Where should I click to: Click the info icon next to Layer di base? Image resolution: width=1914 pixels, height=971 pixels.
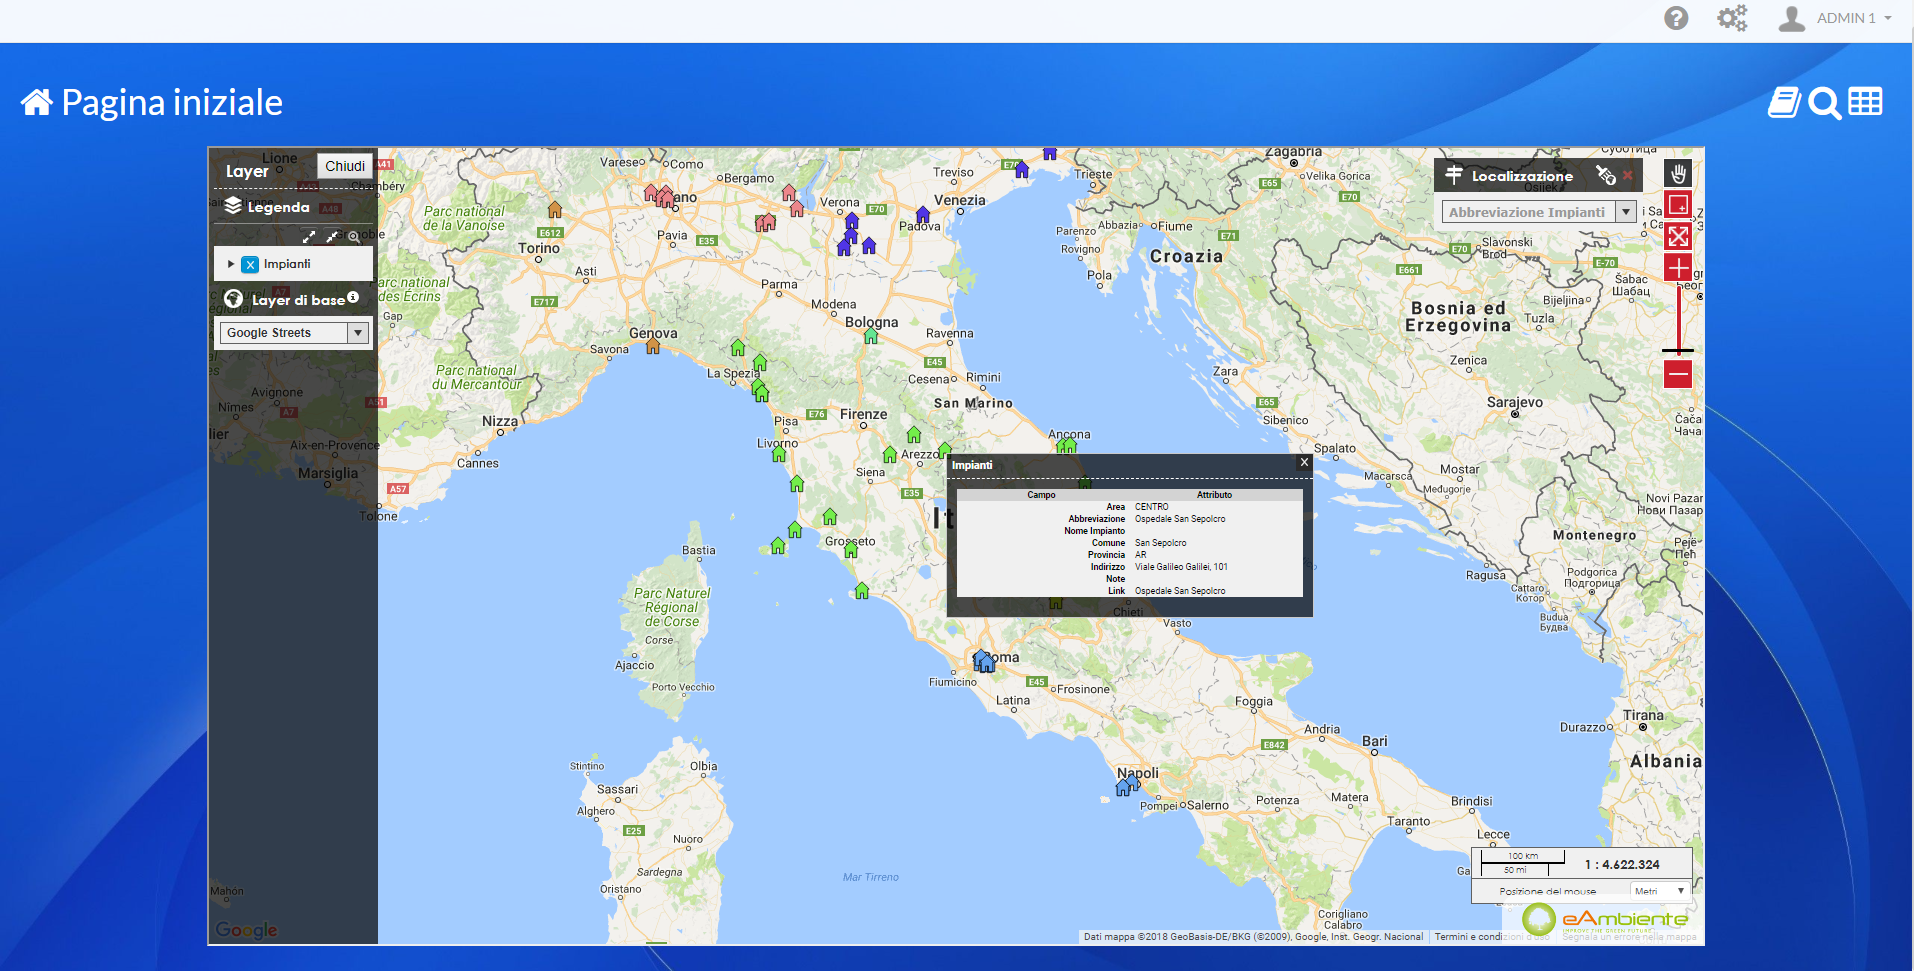pos(353,297)
